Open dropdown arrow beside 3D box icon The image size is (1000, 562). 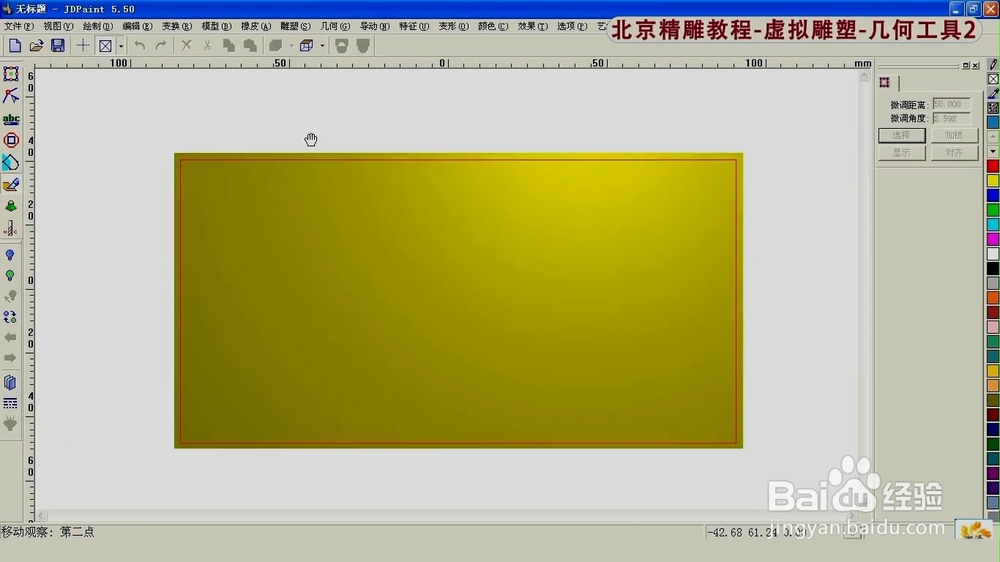click(322, 46)
